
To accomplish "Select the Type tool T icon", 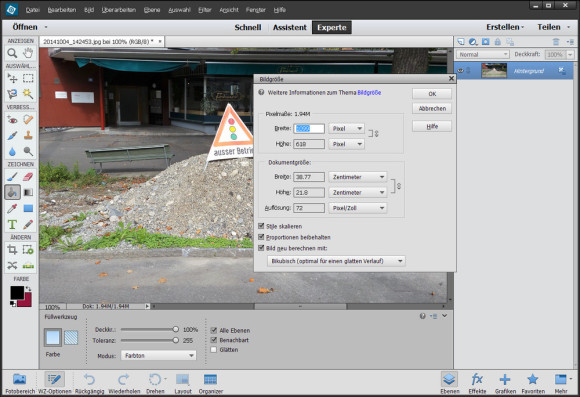I will click(12, 224).
